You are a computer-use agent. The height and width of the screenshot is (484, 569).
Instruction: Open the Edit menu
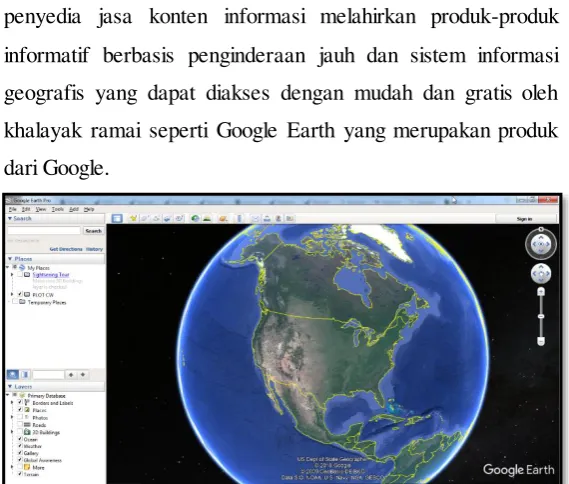click(26, 209)
